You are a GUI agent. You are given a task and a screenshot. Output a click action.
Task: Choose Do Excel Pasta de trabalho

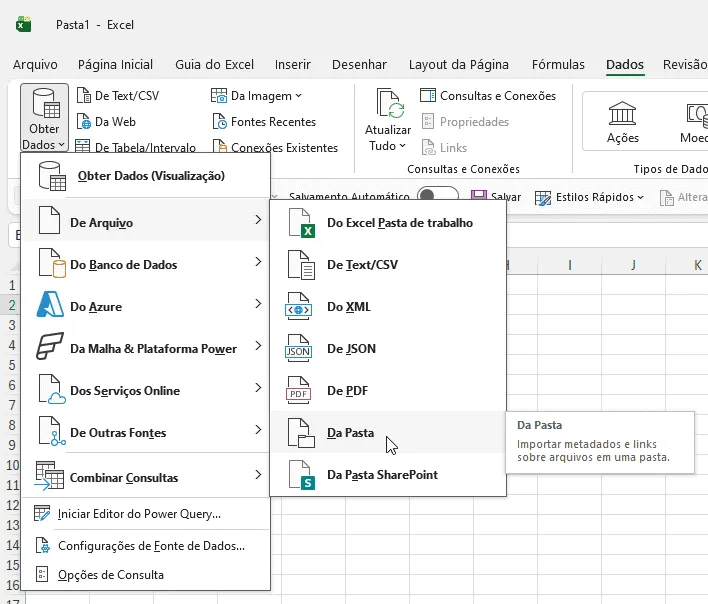[x=388, y=223]
